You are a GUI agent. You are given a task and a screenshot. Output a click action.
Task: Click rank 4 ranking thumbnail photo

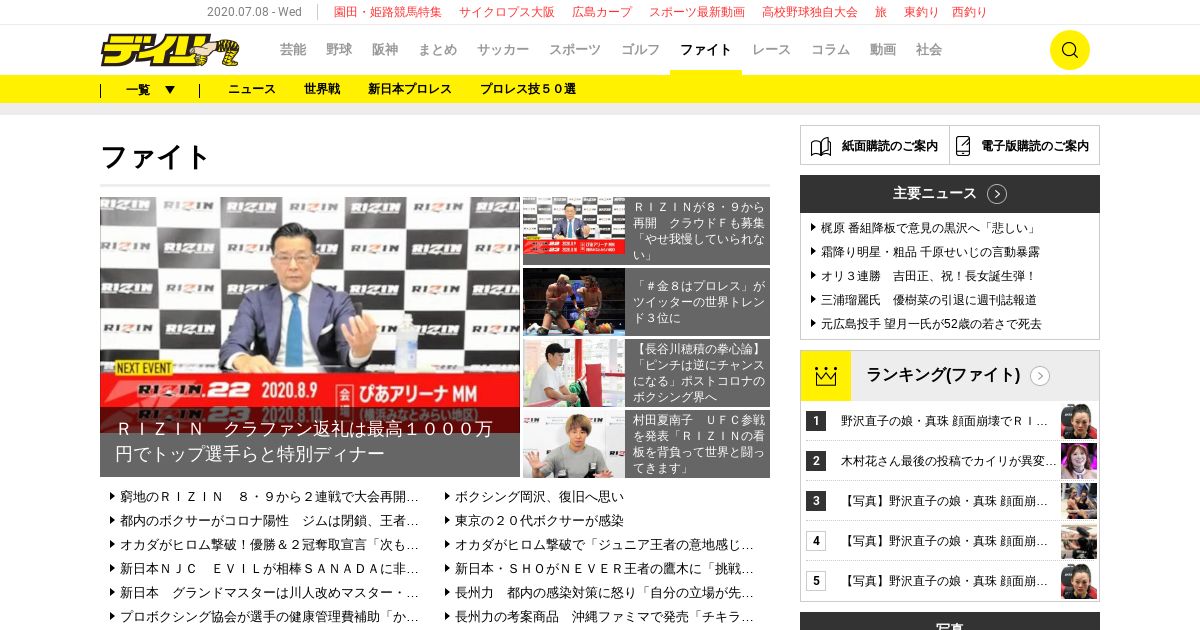[x=1079, y=541]
